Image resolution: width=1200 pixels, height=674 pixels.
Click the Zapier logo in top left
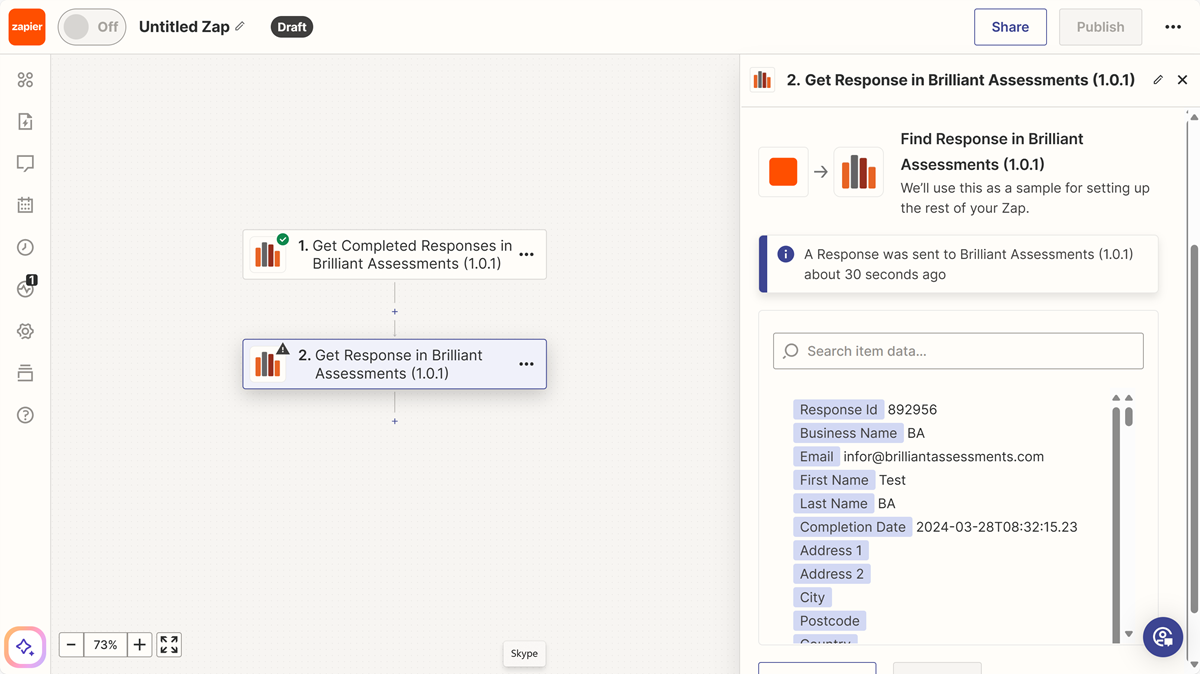[26, 26]
